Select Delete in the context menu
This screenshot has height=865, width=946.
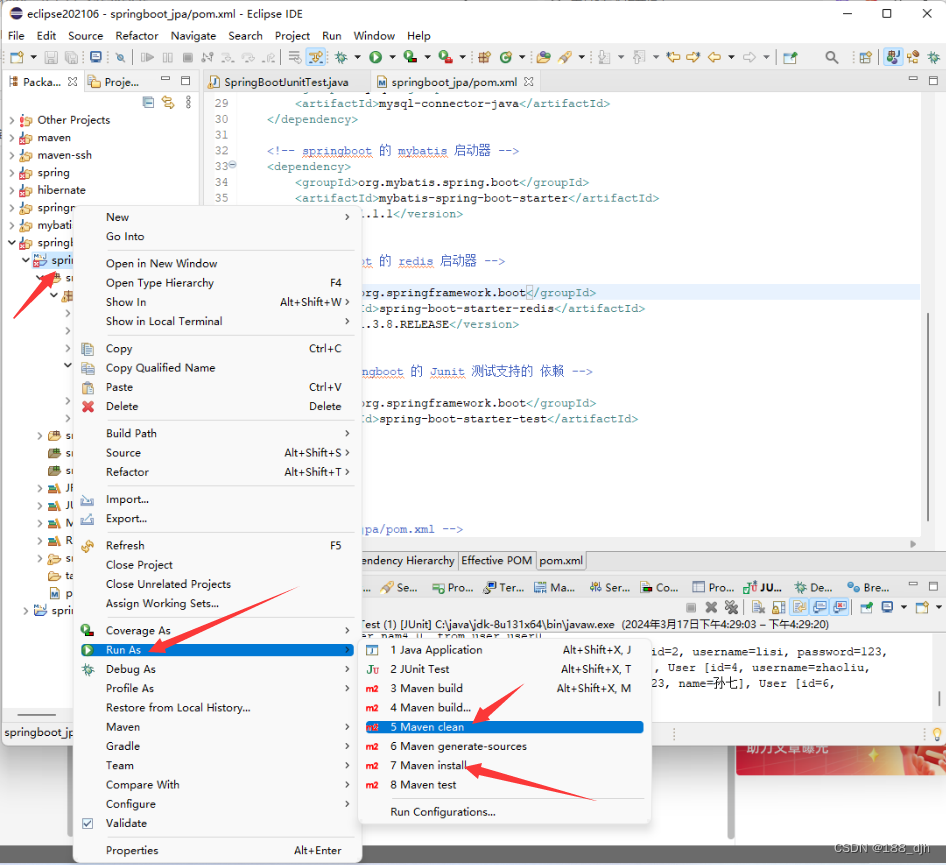point(217,407)
